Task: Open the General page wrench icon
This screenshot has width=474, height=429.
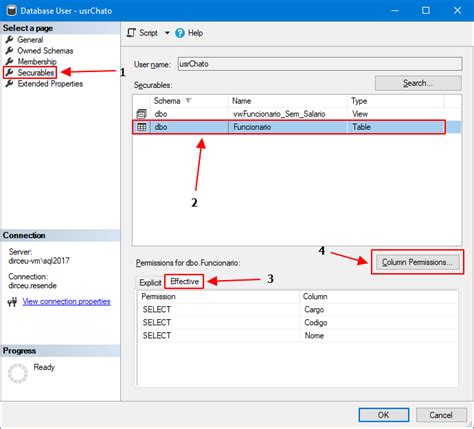Action: [10, 40]
